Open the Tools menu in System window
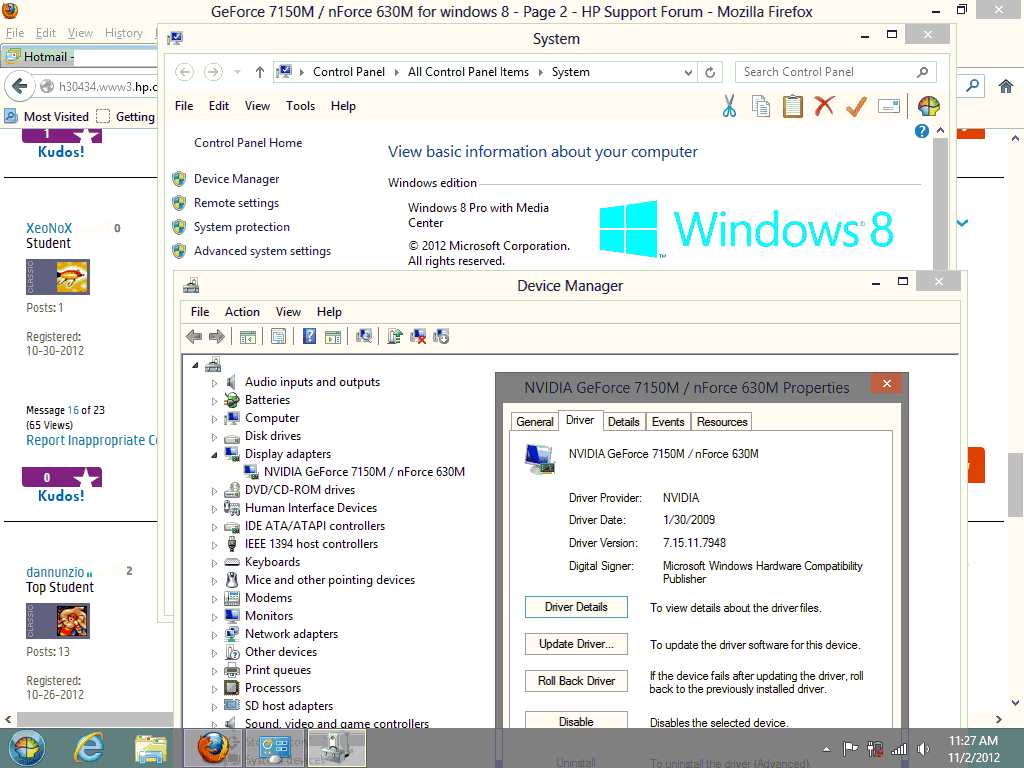The image size is (1024, 768). point(300,106)
